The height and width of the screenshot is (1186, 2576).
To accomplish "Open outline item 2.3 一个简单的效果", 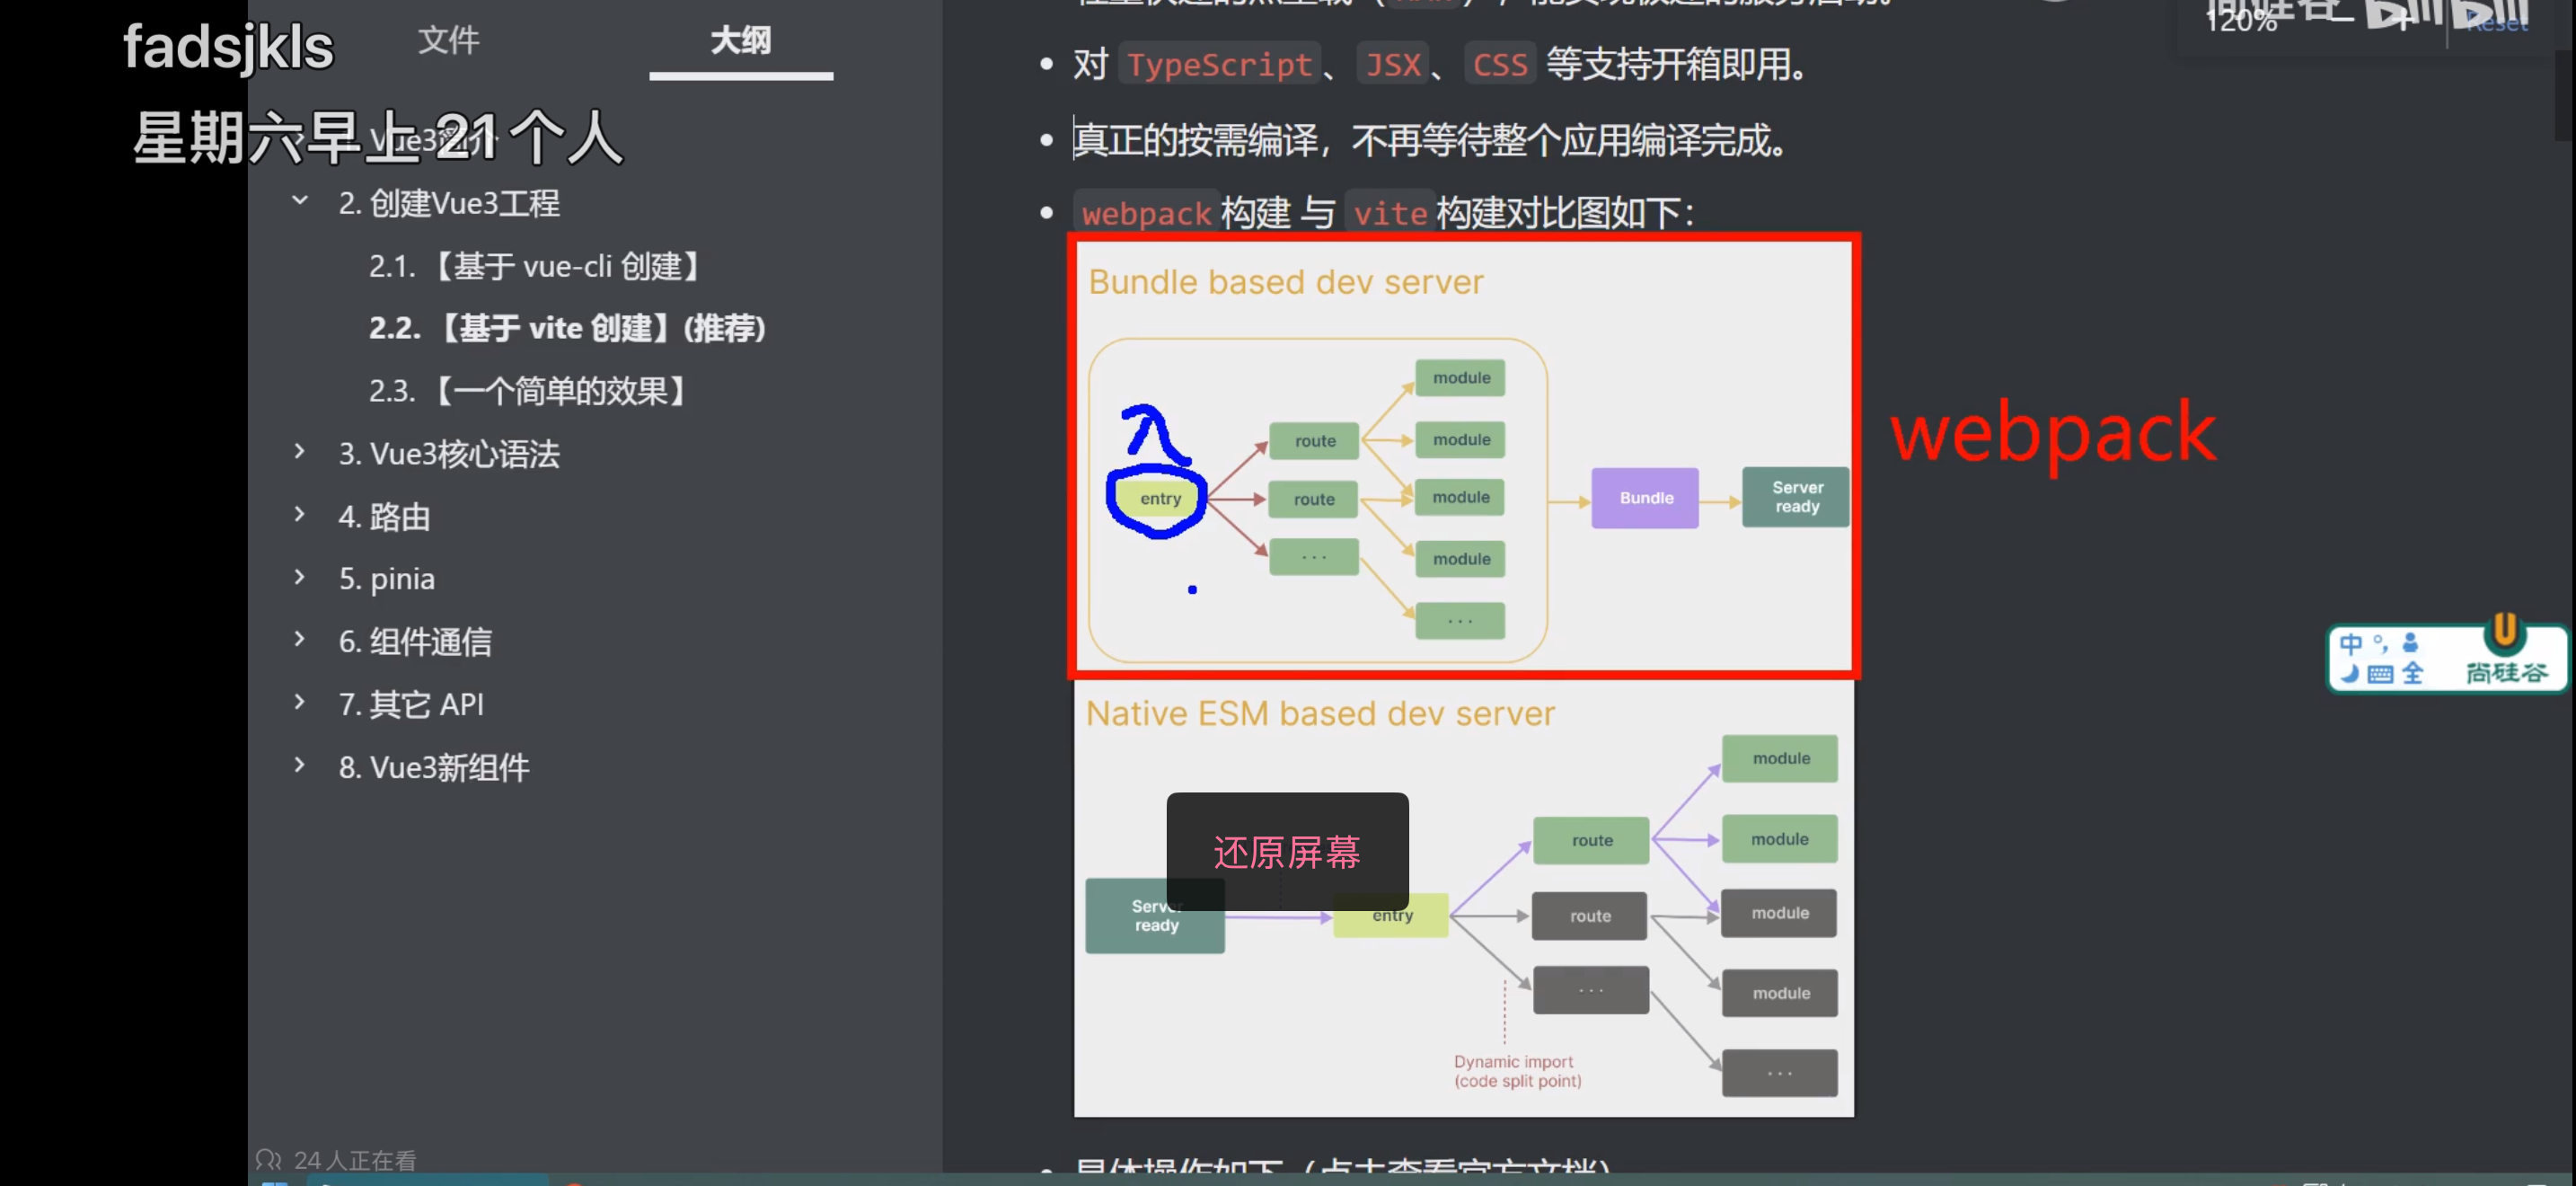I will (x=527, y=391).
